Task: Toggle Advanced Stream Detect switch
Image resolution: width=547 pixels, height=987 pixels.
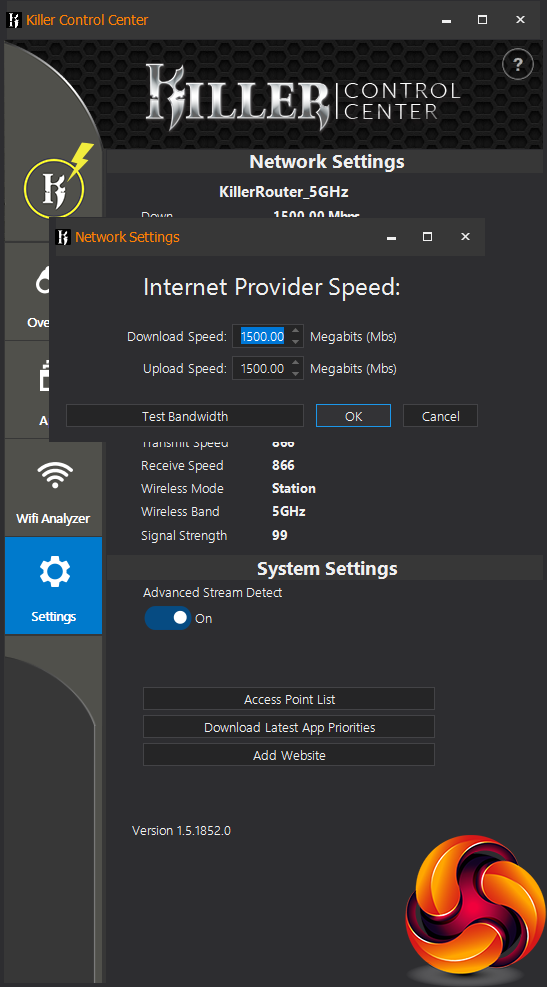Action: (167, 618)
